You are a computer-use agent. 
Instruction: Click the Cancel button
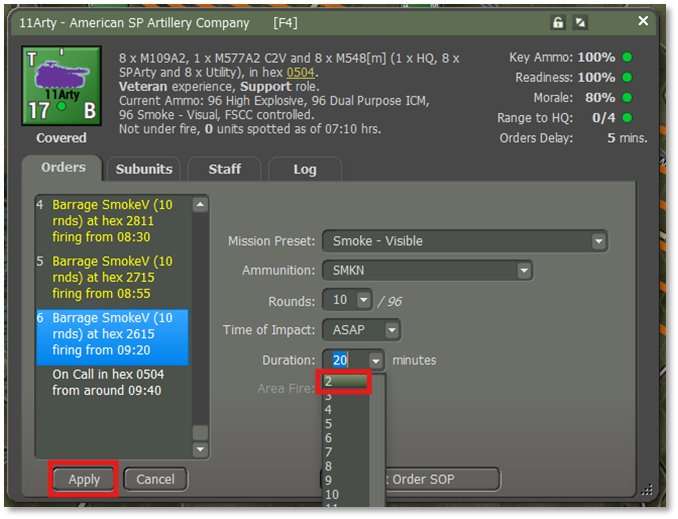point(155,479)
